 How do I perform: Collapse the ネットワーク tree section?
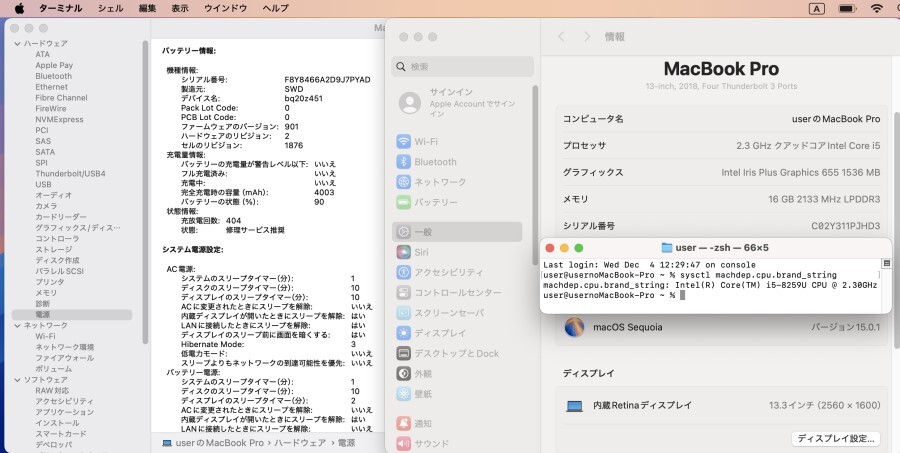[x=17, y=326]
